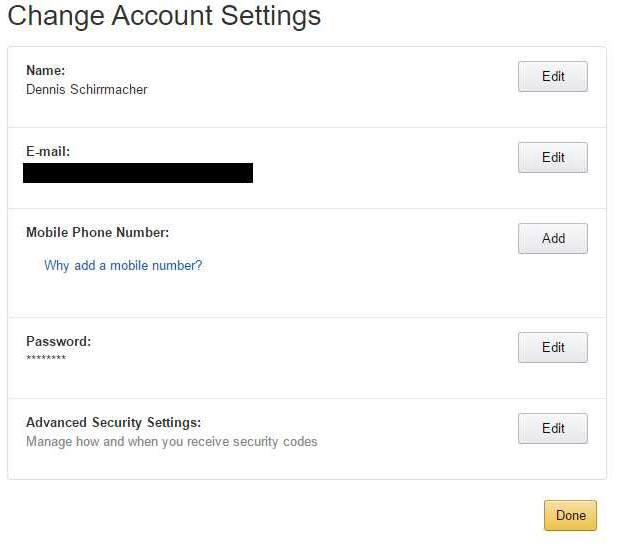Screen dimensions: 633x551
Task: Select the 'Name:' field label
Action: pyautogui.click(x=46, y=70)
